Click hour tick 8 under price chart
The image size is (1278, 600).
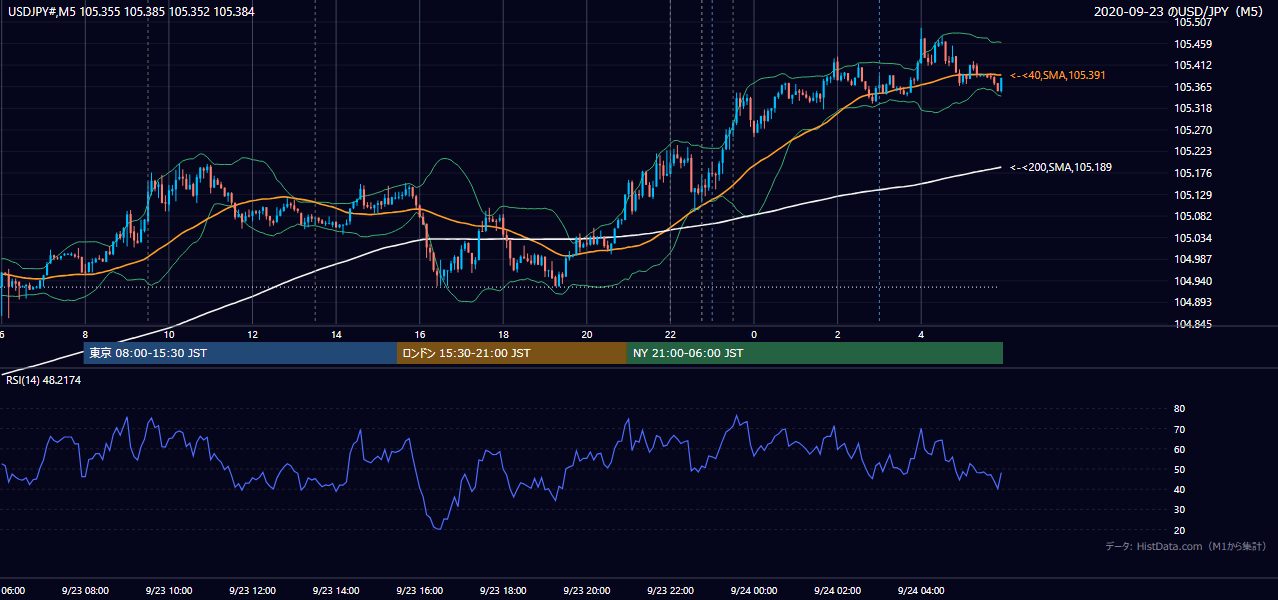[85, 335]
